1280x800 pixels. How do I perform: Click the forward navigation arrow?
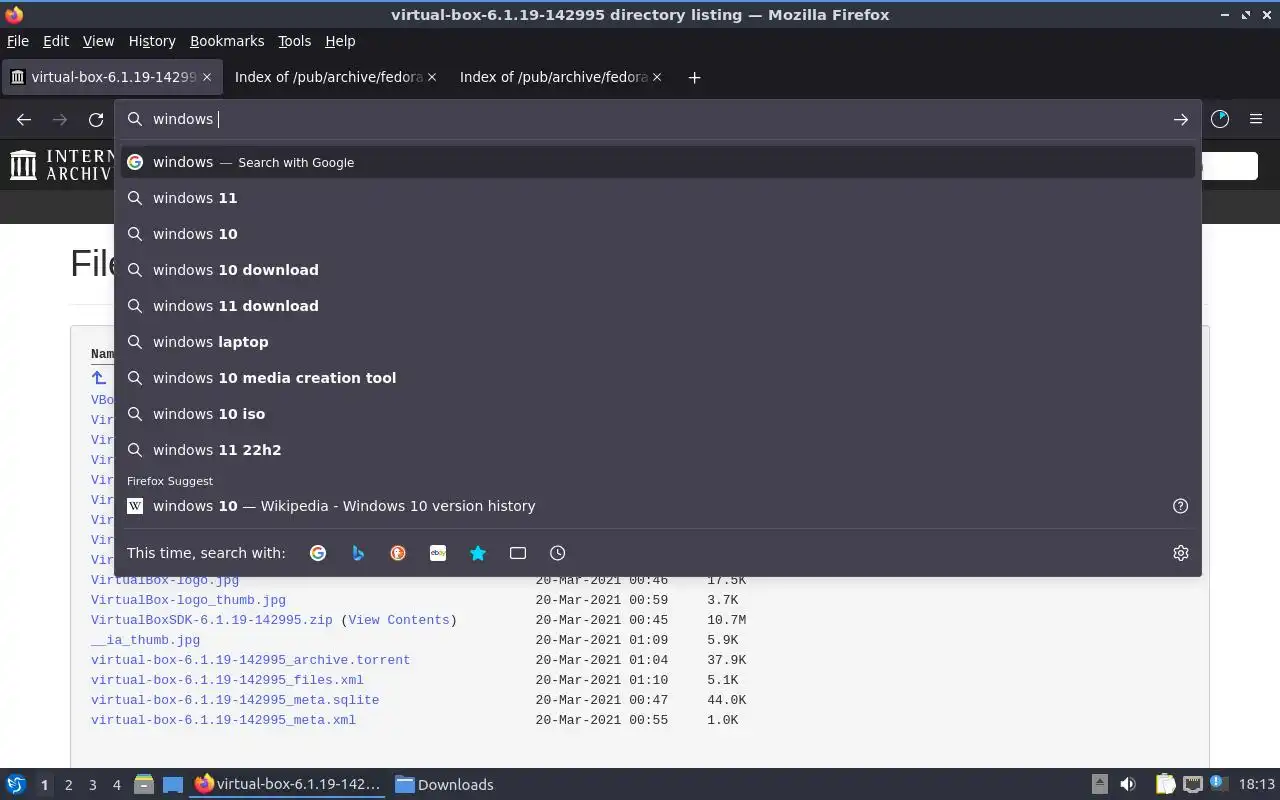click(60, 119)
